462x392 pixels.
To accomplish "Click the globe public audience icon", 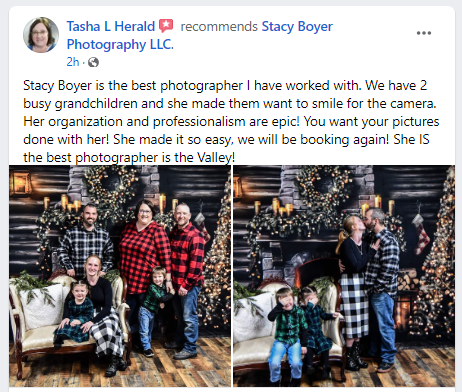I will point(93,62).
